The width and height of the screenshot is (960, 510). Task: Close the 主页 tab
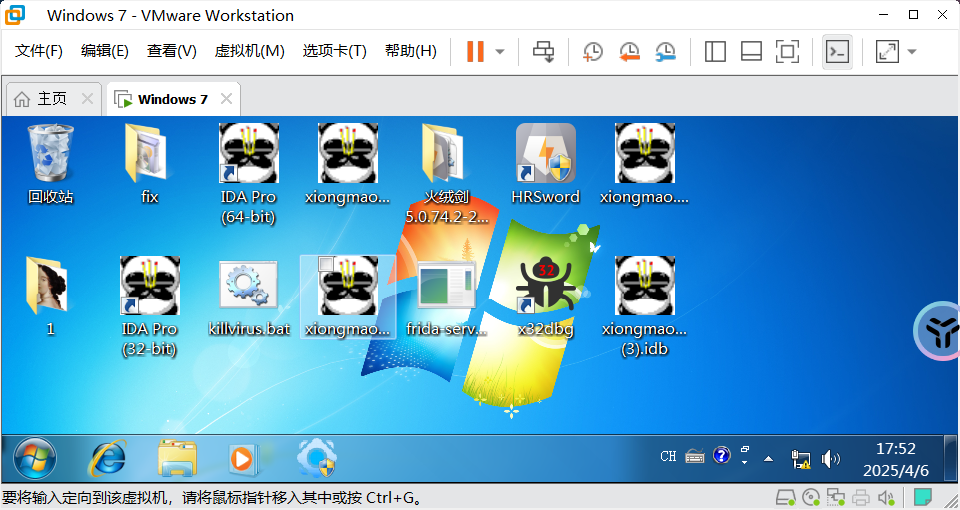(88, 99)
